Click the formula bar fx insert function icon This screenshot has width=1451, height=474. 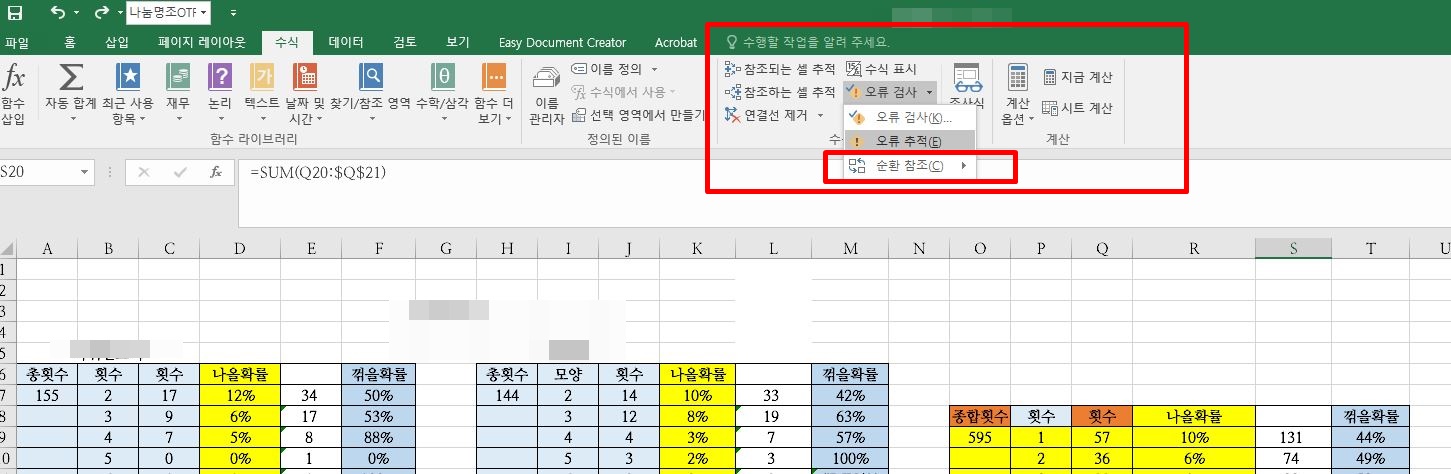(216, 172)
